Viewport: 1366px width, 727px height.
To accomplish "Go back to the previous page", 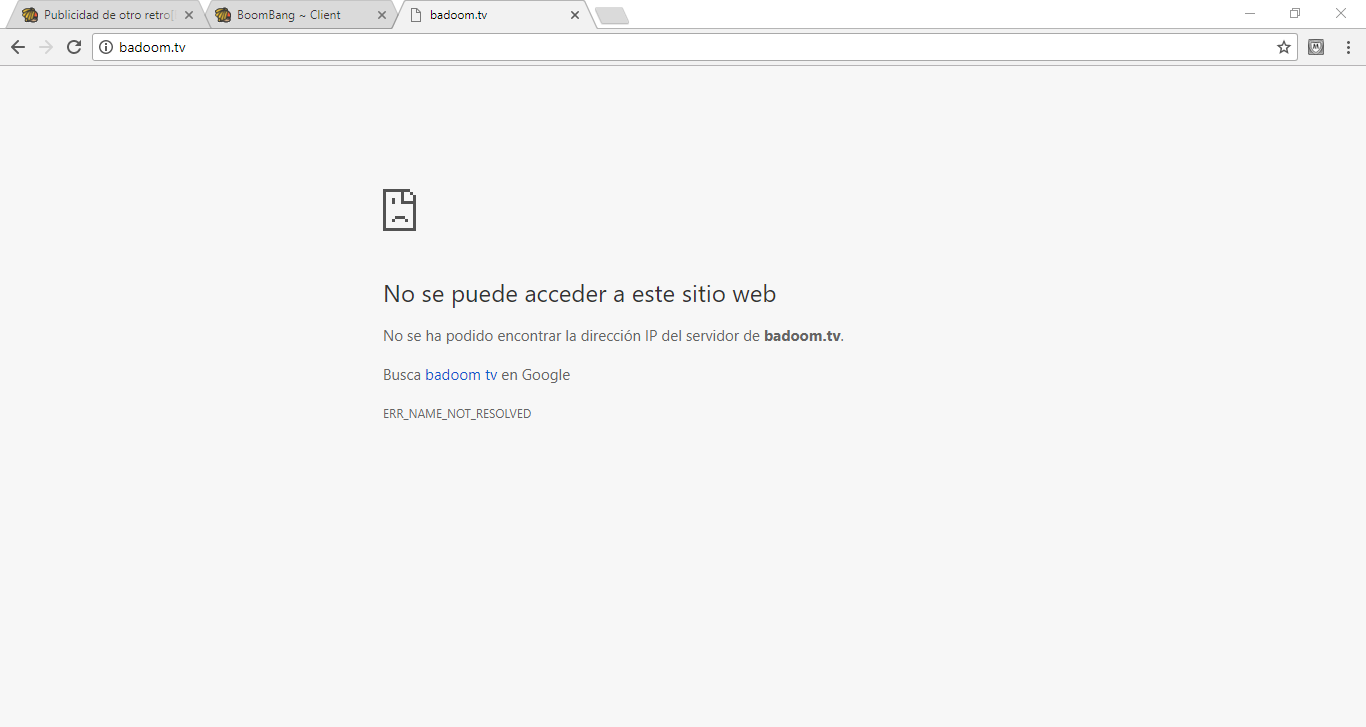I will [18, 47].
